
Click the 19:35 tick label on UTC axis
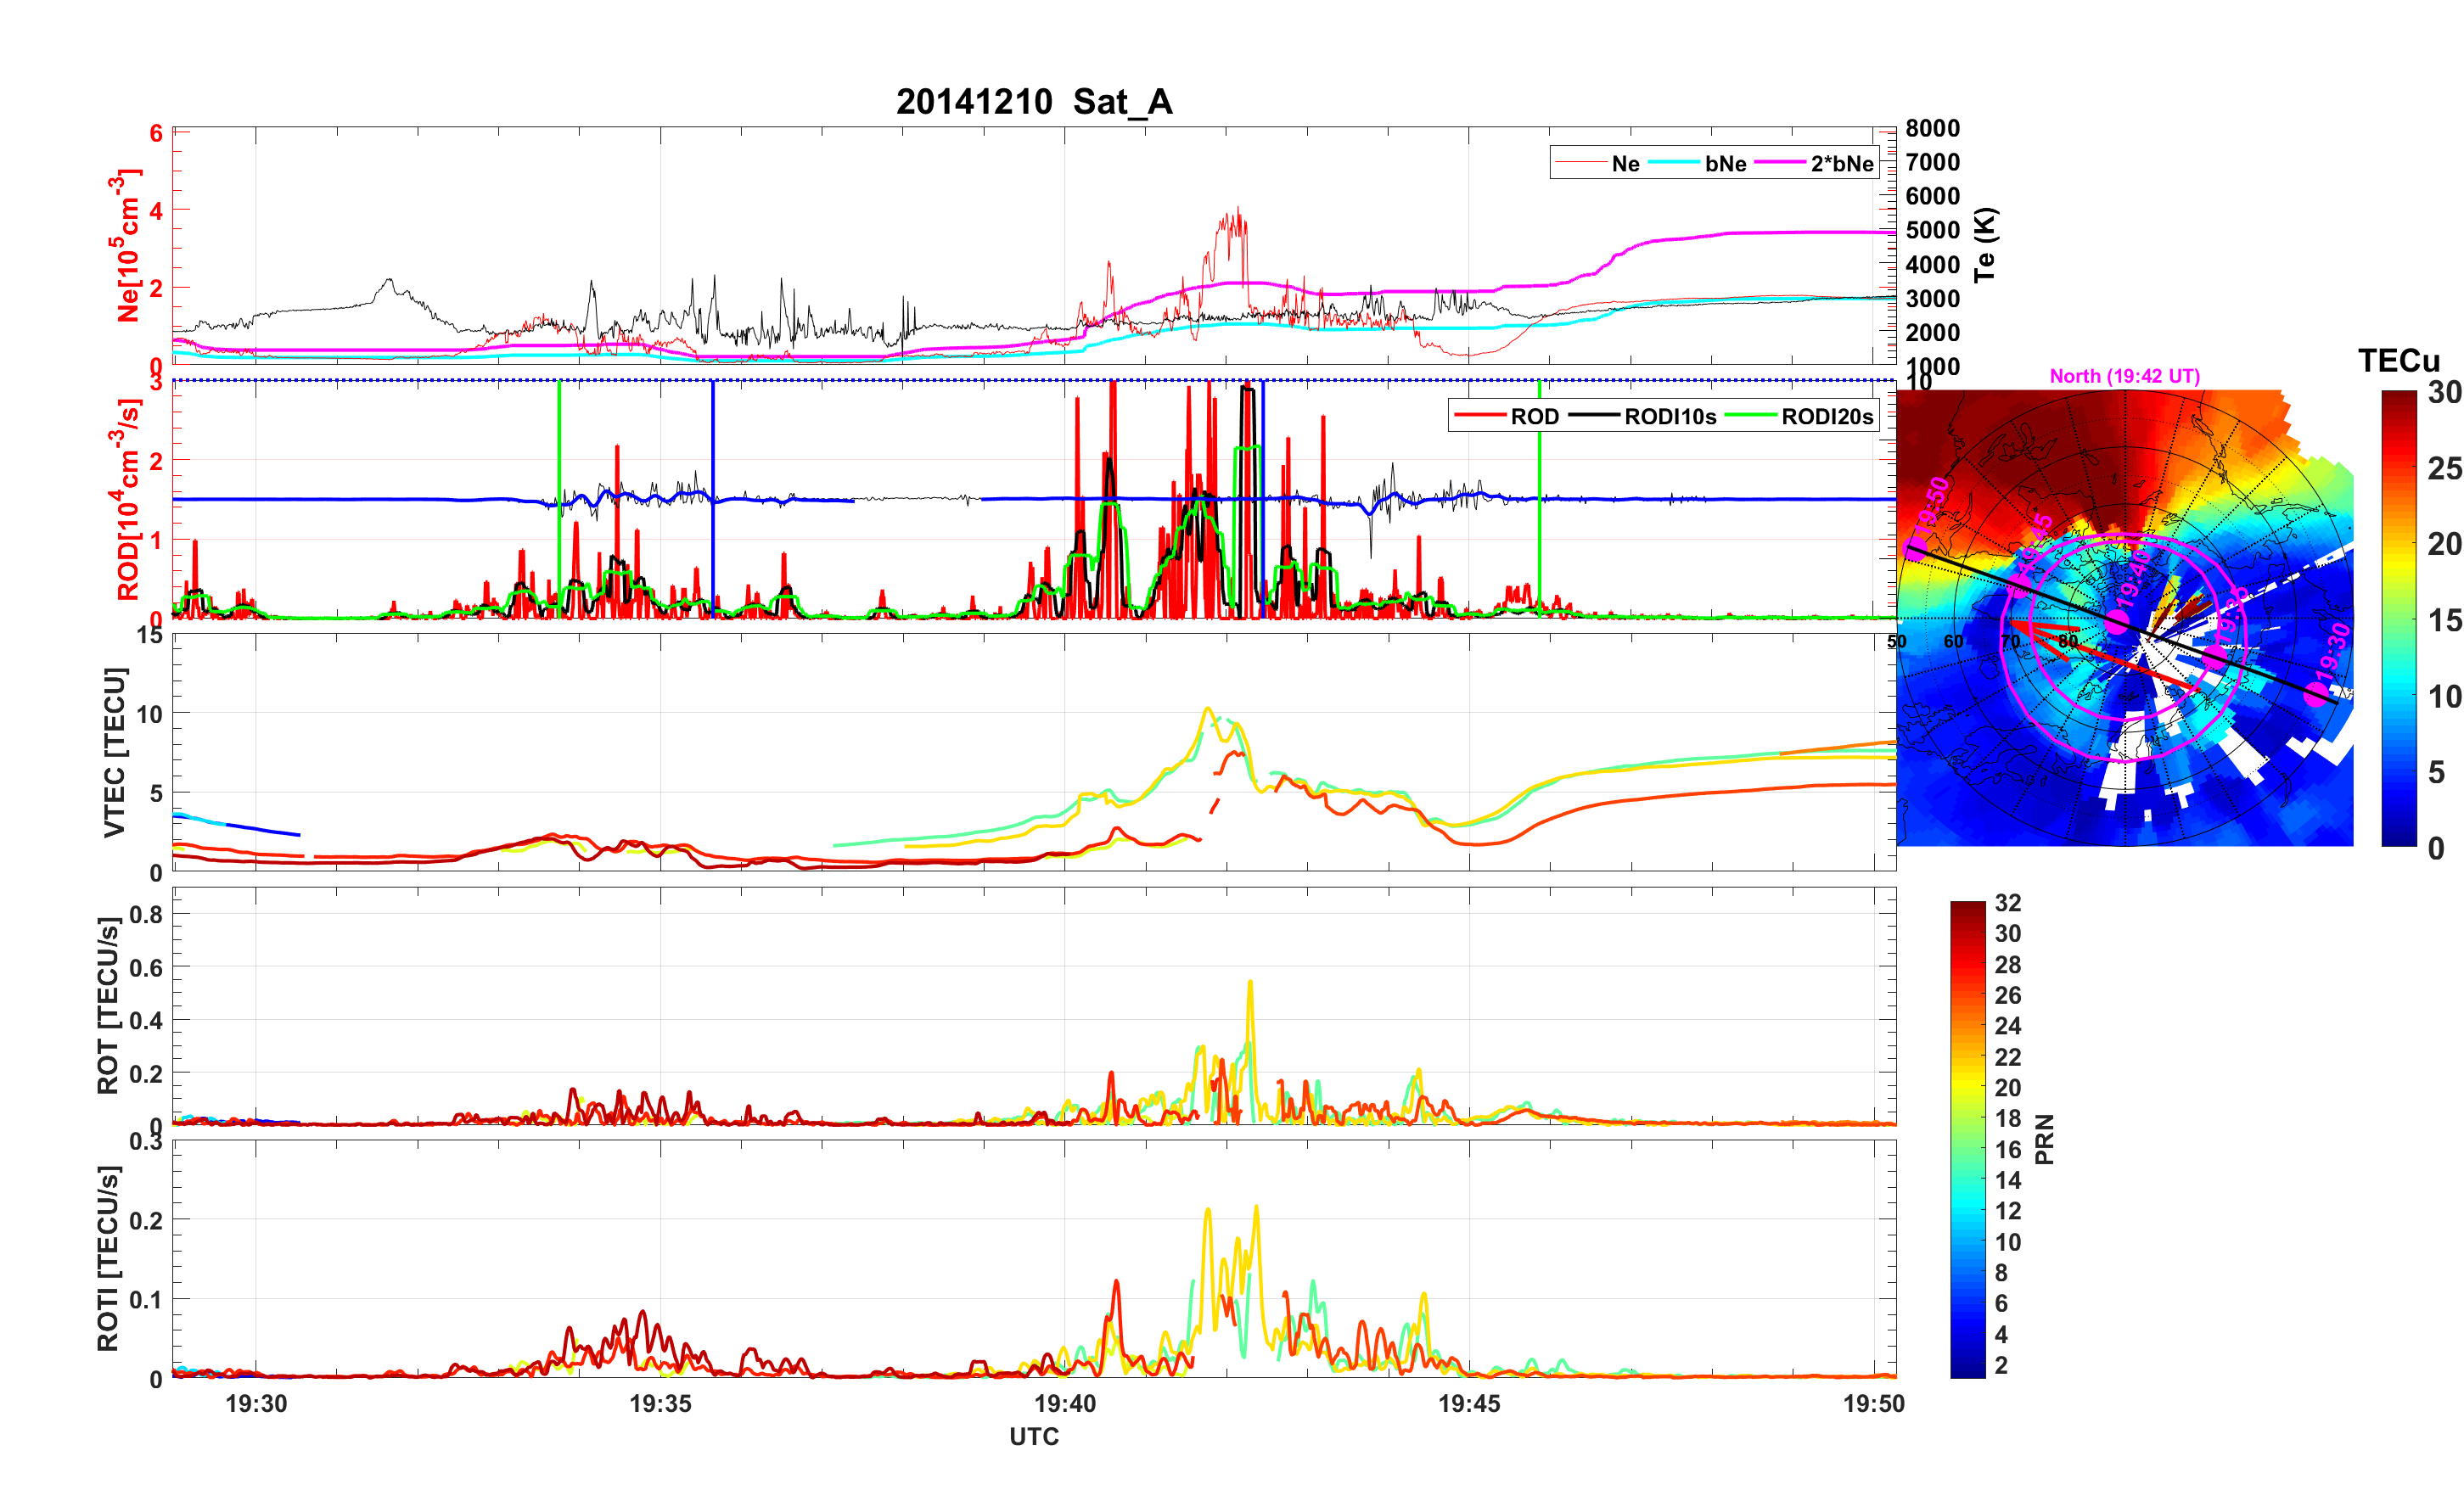tap(660, 1403)
